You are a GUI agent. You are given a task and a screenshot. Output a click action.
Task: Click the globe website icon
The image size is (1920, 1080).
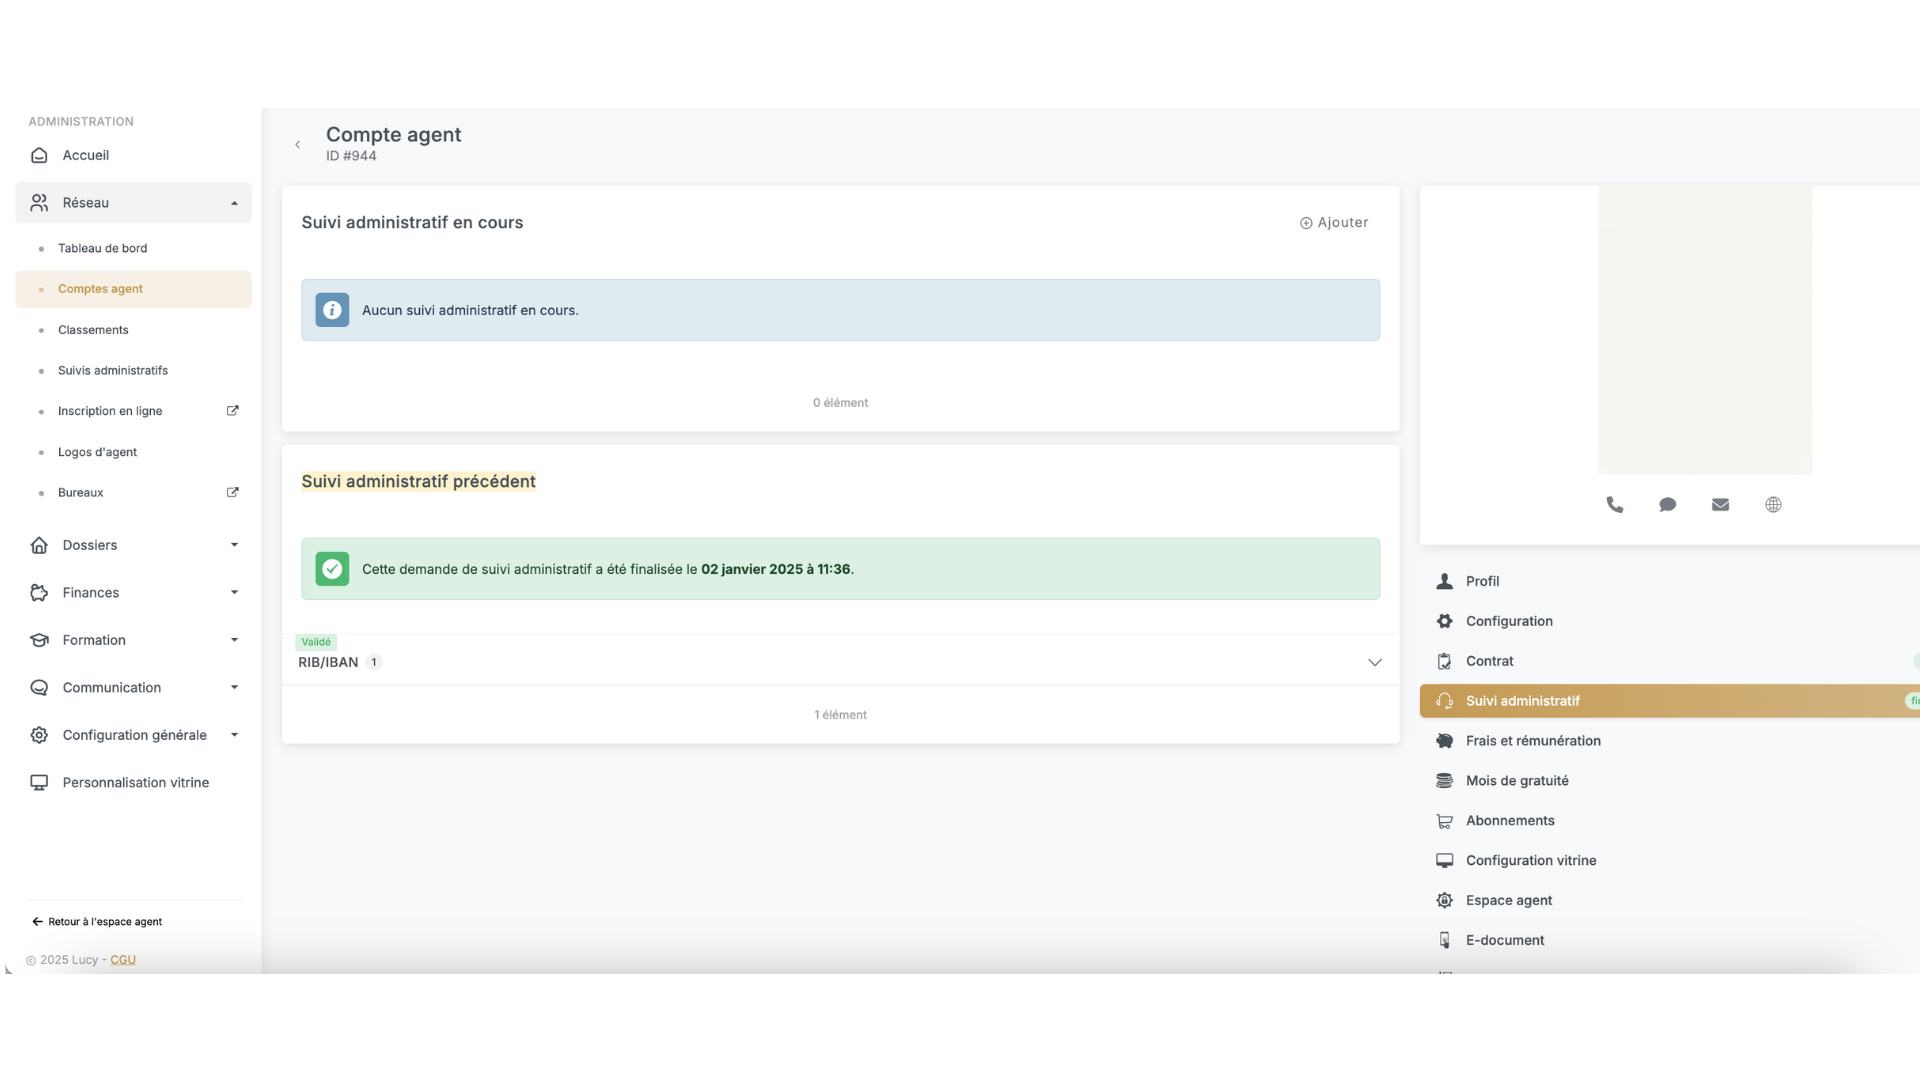pyautogui.click(x=1773, y=505)
